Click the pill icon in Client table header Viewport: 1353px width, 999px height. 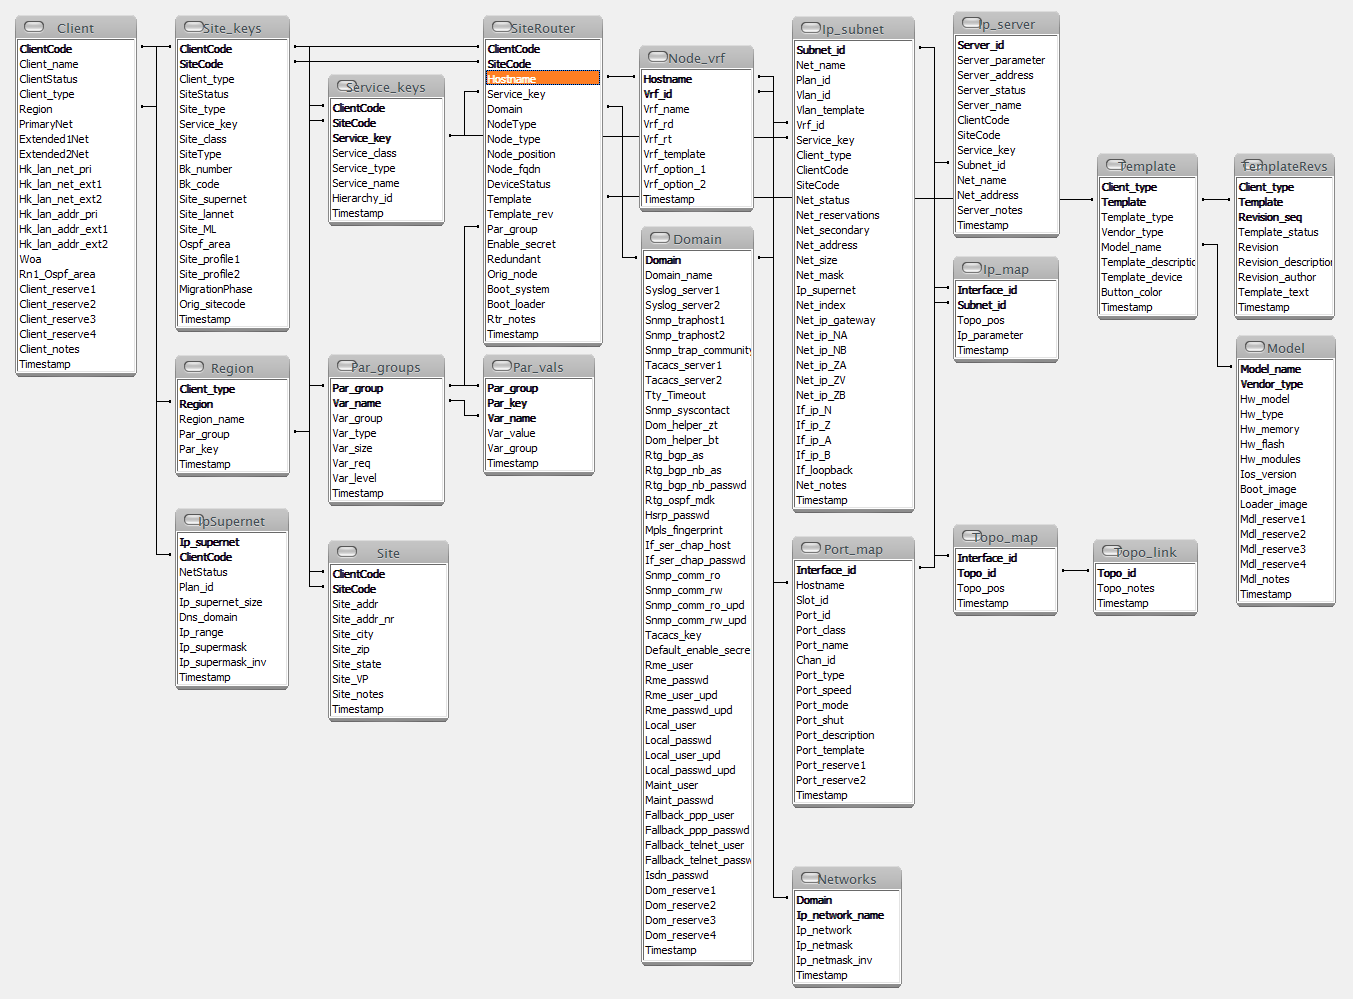point(34,27)
